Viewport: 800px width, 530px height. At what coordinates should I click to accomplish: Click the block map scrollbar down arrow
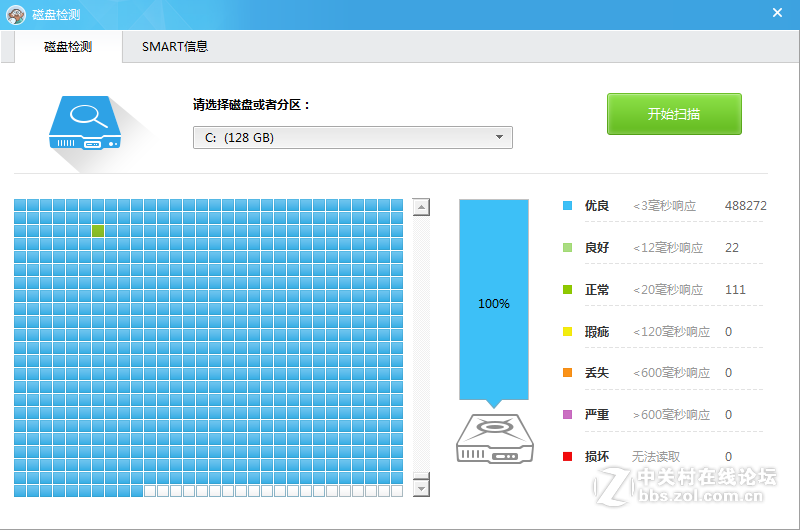tap(421, 488)
